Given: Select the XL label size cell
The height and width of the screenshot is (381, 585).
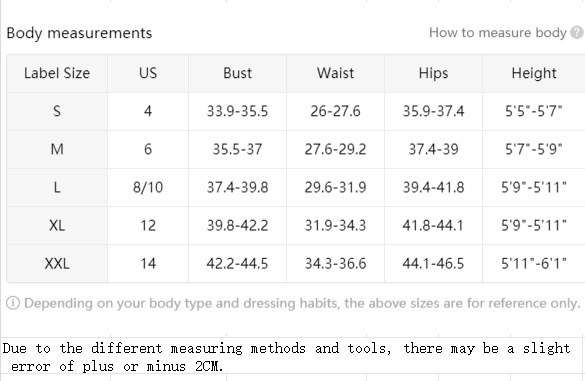Looking at the screenshot, I should [57, 225].
